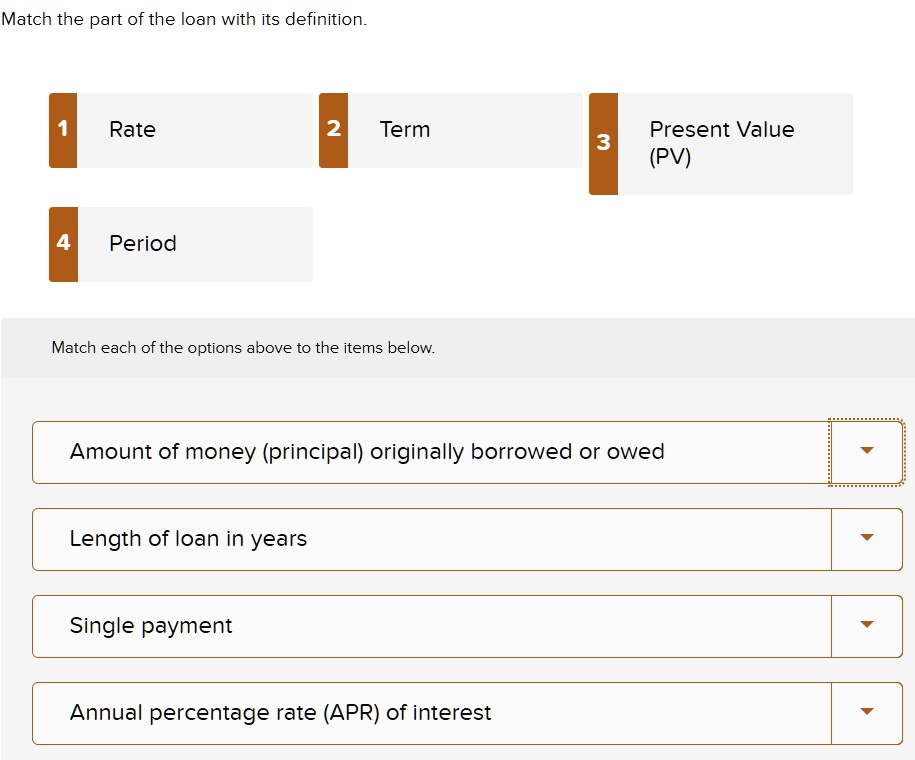The width and height of the screenshot is (915, 760).
Task: Click the numbered badge 1 beside Rate
Action: tap(61, 129)
